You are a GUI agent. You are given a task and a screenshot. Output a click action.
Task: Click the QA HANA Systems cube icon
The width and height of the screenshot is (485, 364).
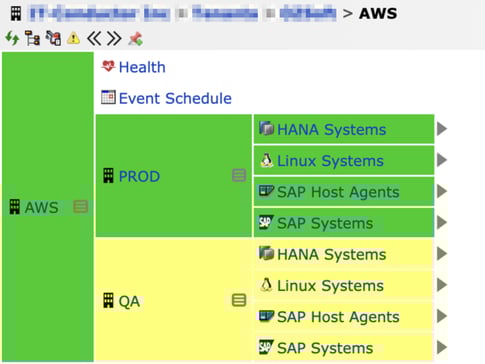(266, 253)
